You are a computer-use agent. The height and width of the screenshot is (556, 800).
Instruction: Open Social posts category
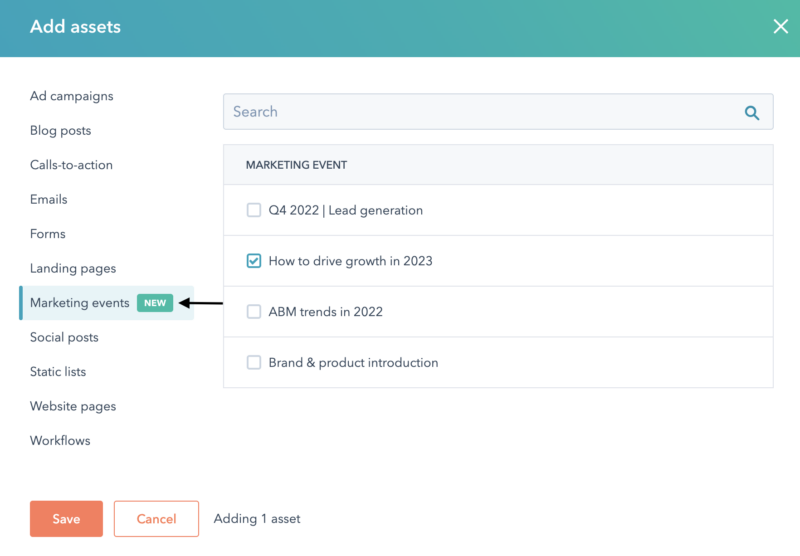point(64,337)
